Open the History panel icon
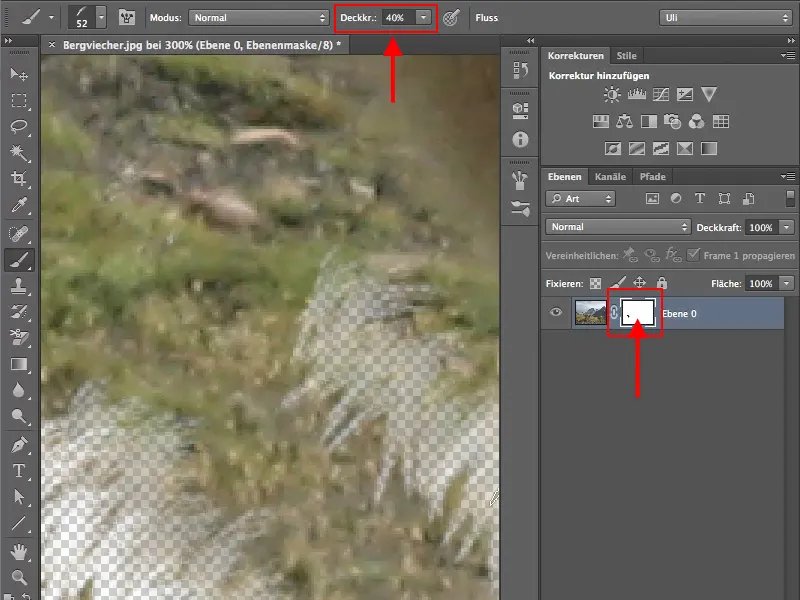Image resolution: width=800 pixels, height=600 pixels. [x=520, y=69]
